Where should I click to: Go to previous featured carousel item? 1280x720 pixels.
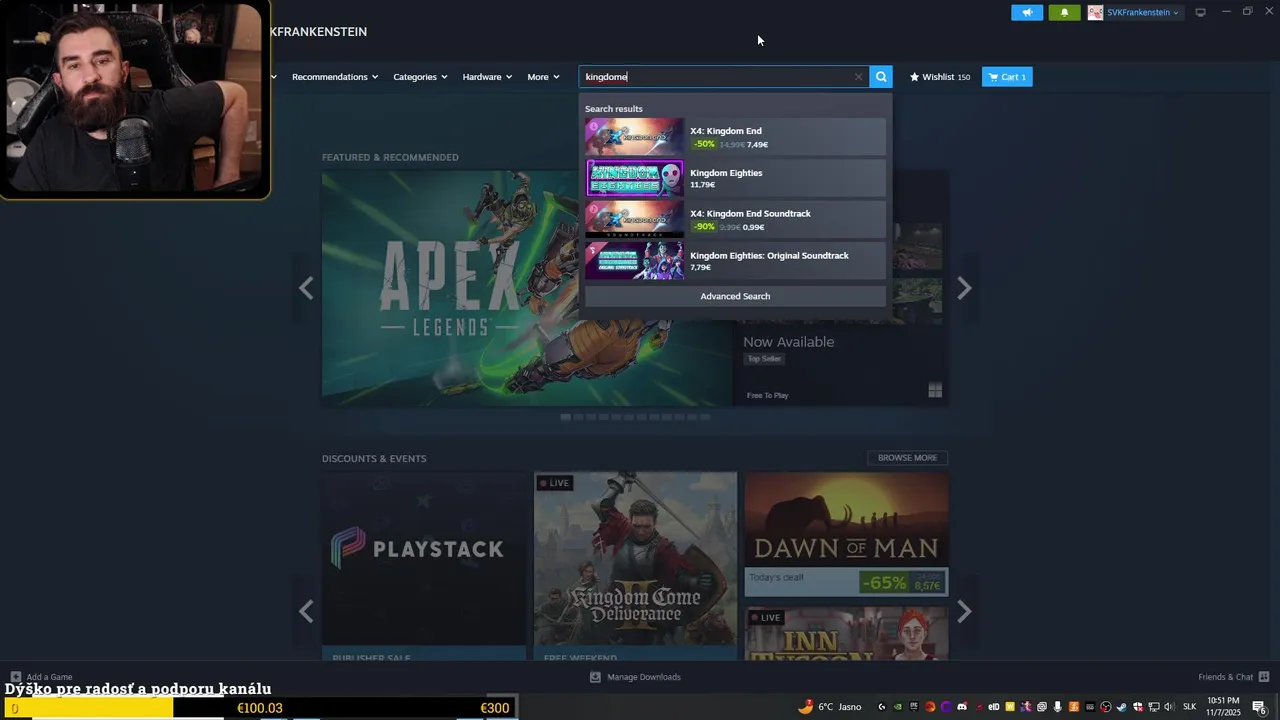306,288
